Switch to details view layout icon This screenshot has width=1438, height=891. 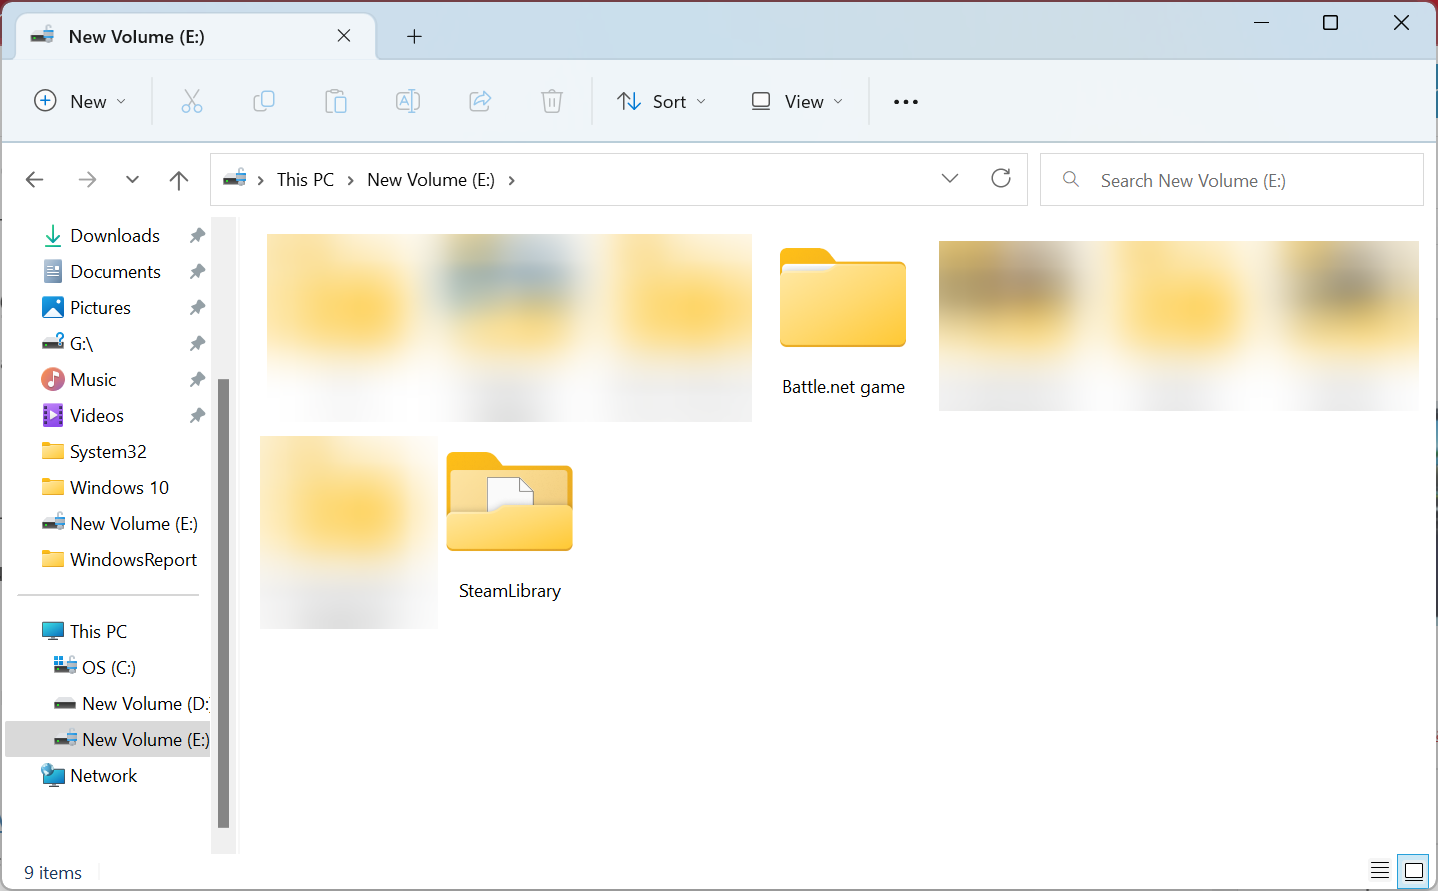1380,870
